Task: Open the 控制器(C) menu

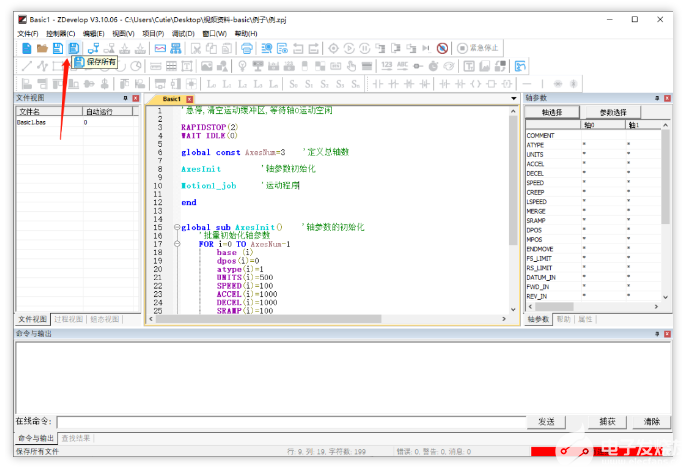Action: [x=61, y=33]
